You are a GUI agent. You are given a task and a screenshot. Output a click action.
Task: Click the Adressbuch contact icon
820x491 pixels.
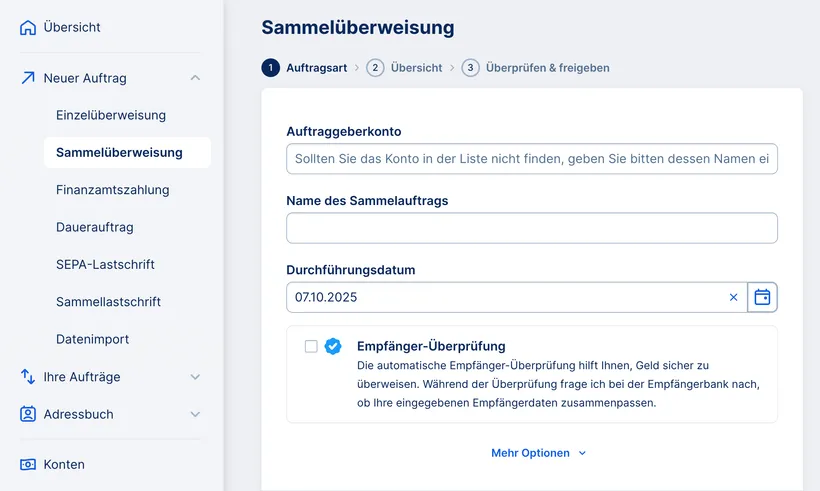click(x=28, y=414)
